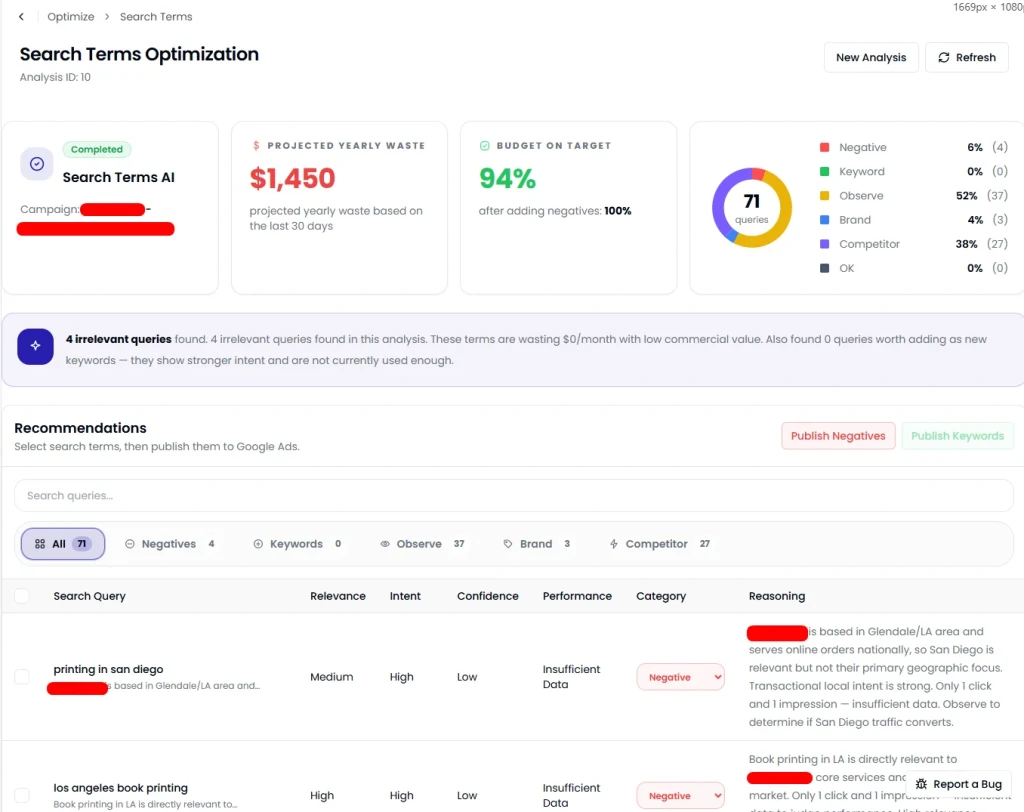
Task: Click the Refresh circular arrows icon
Action: click(x=944, y=57)
